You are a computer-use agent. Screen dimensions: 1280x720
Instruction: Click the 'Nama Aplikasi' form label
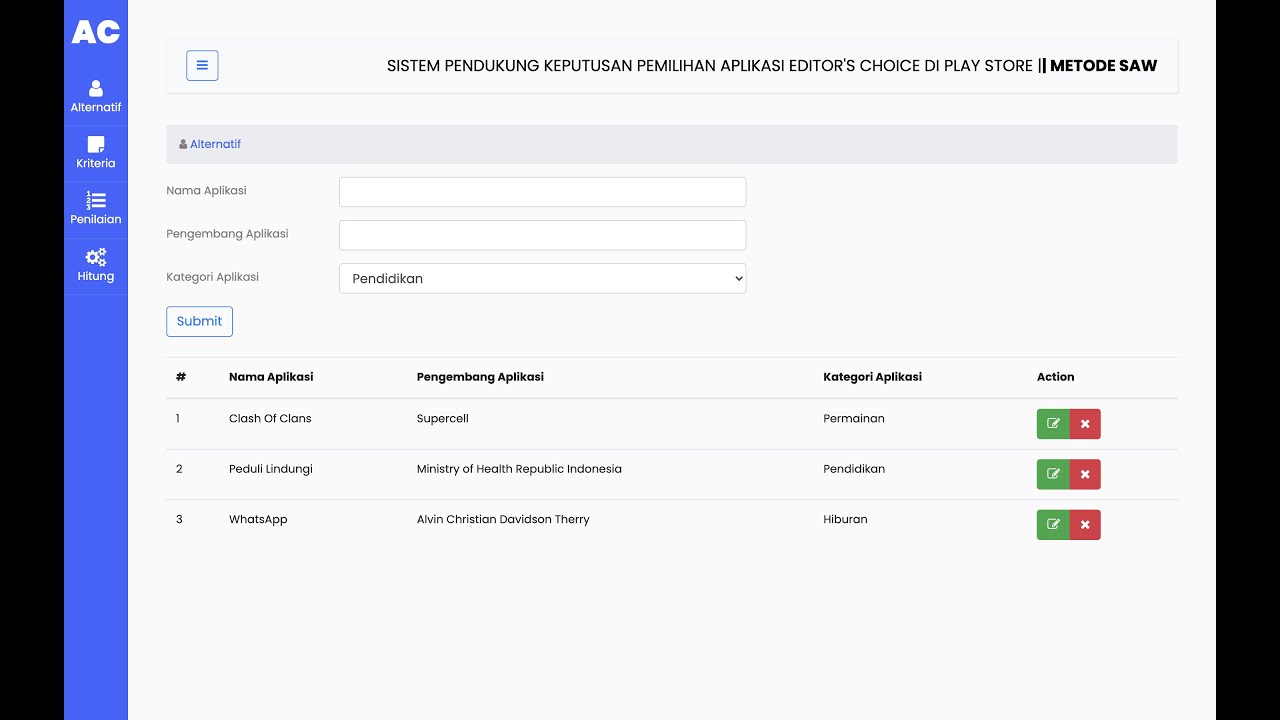click(206, 190)
